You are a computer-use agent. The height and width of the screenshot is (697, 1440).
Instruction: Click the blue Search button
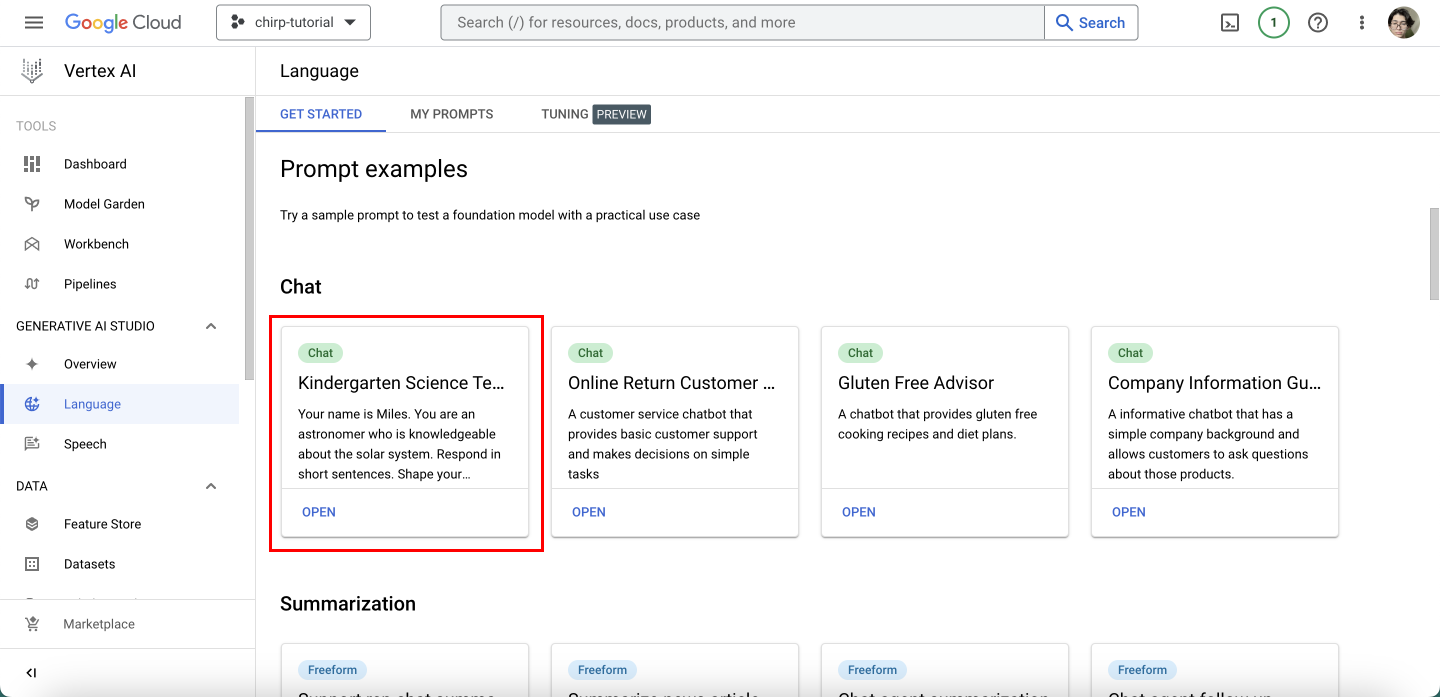(x=1091, y=22)
